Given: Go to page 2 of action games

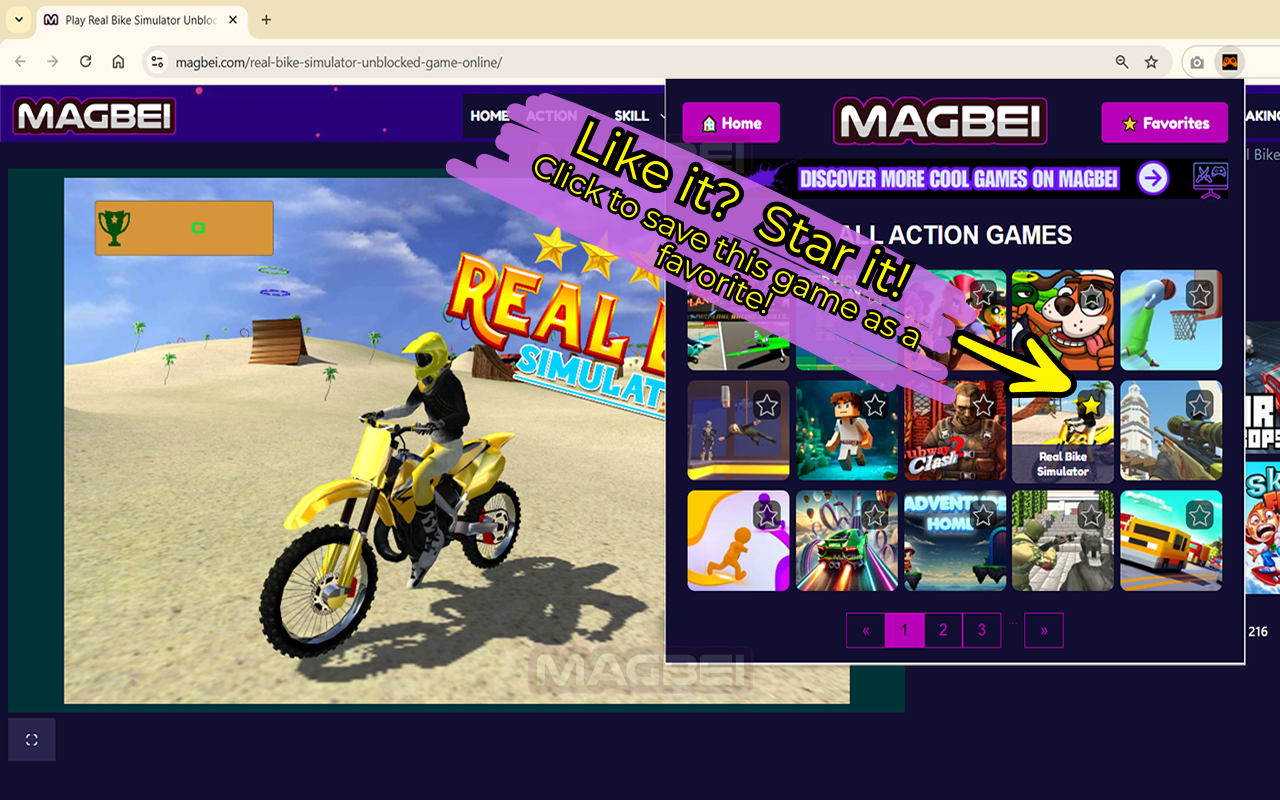Looking at the screenshot, I should pos(943,630).
